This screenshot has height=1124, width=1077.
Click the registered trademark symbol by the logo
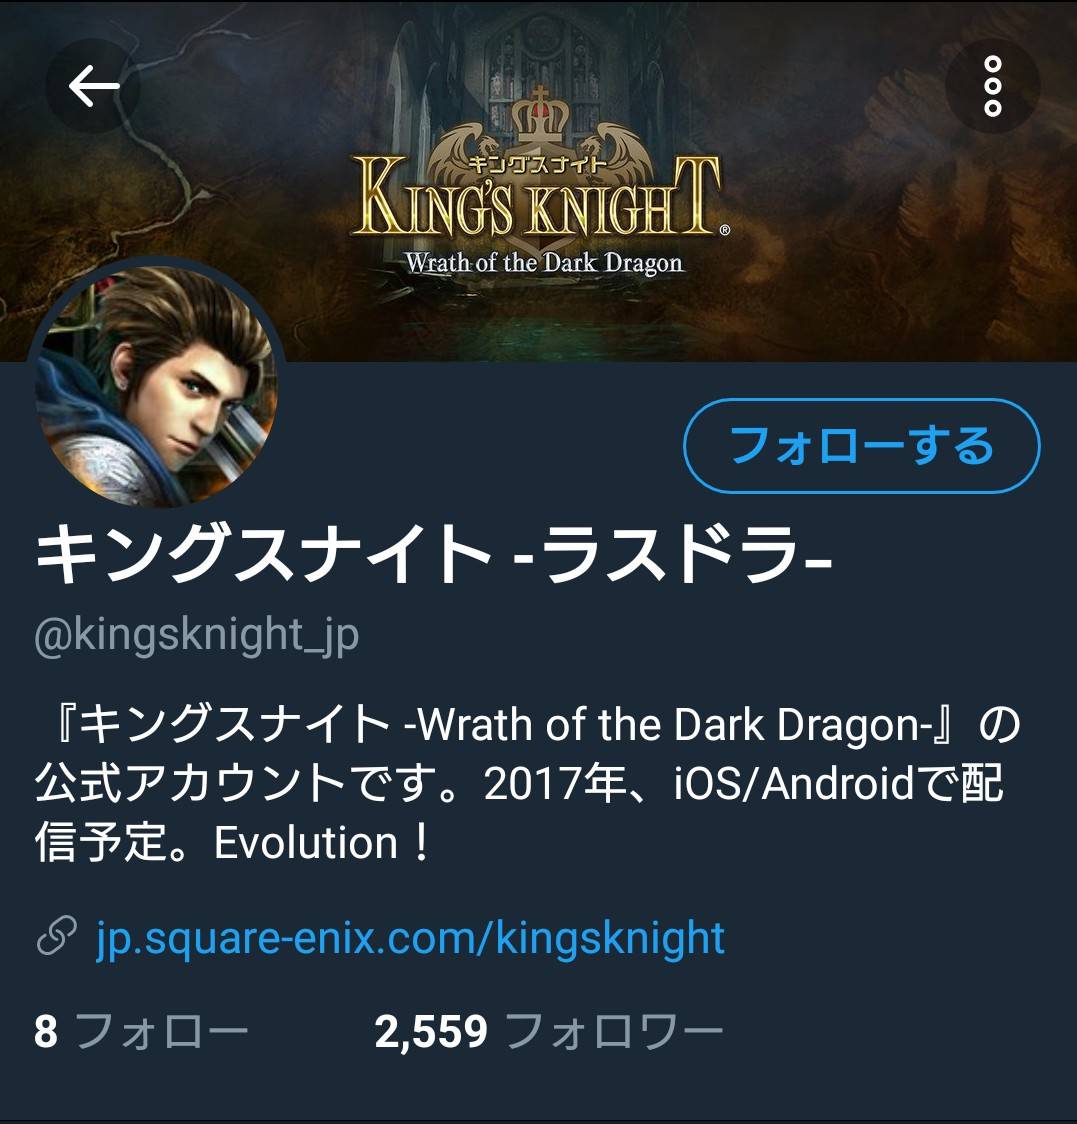pyautogui.click(x=724, y=230)
